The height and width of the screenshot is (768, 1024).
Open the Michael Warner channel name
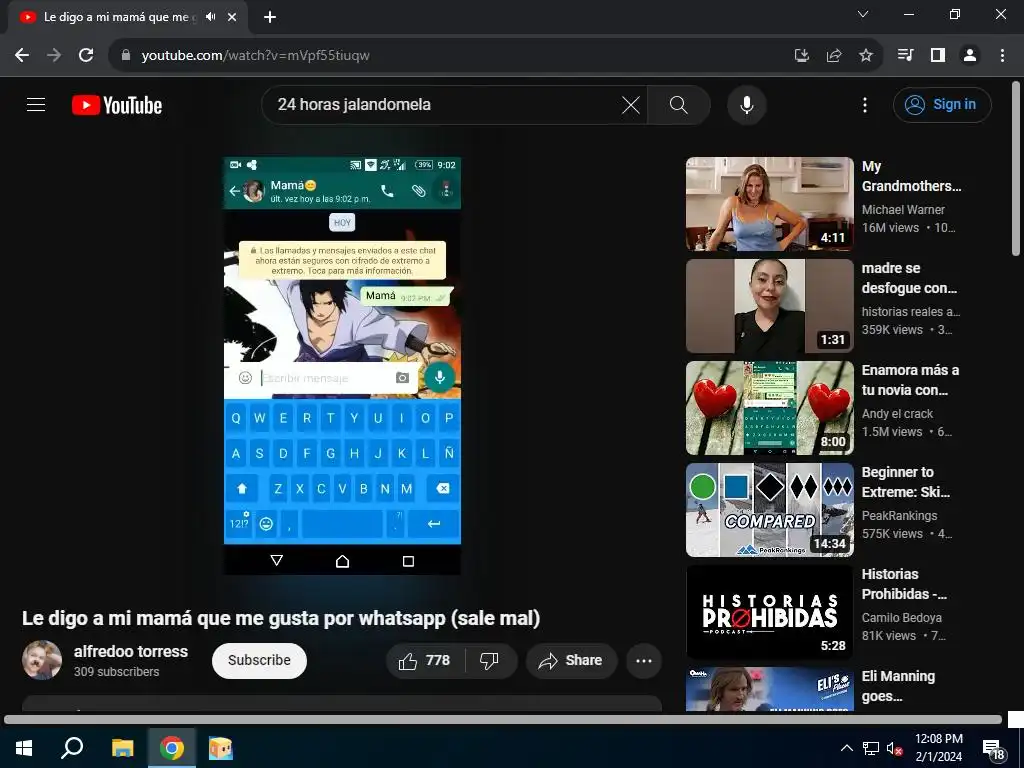903,210
